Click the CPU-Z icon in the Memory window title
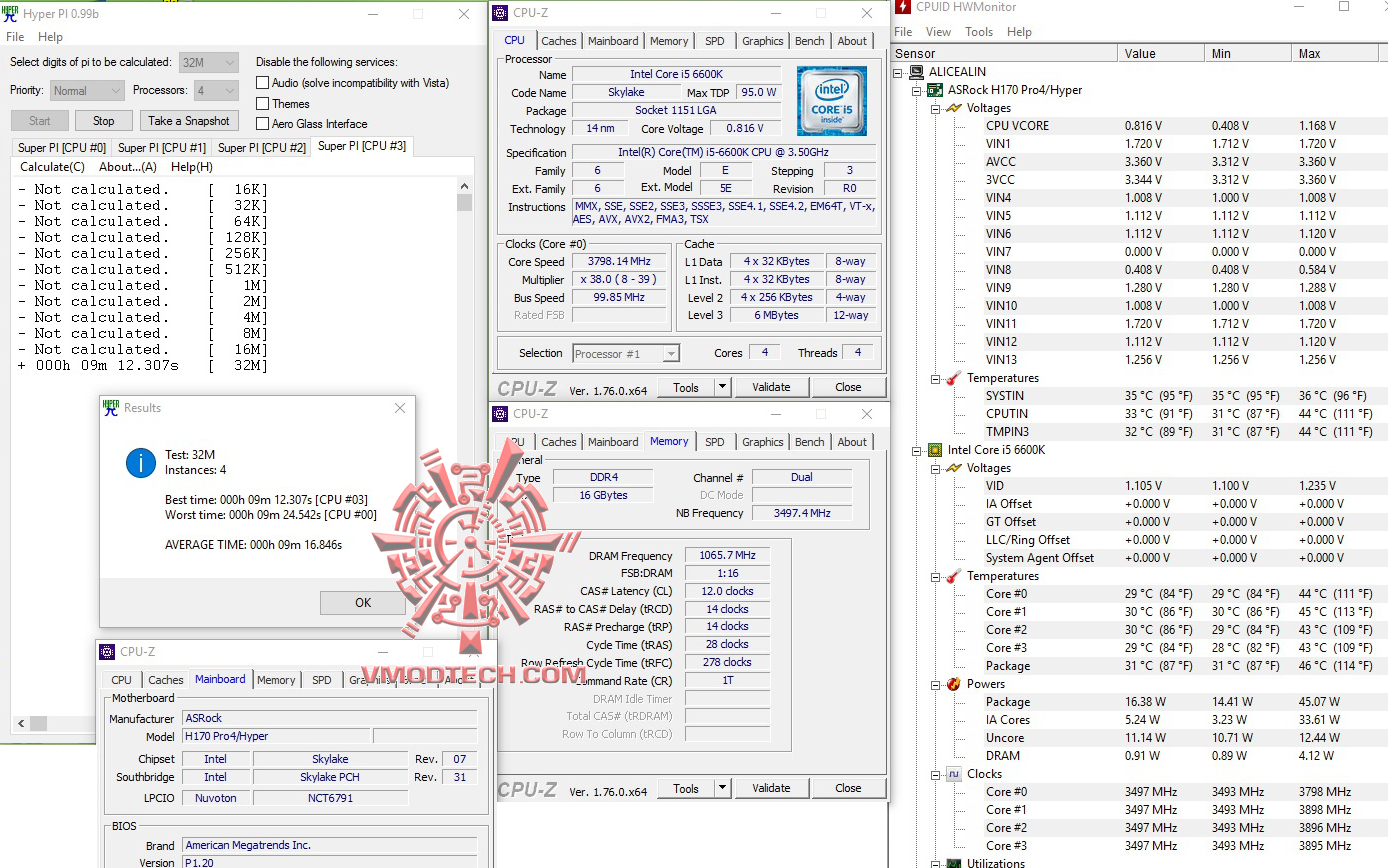Screen dimensions: 1388x868 tap(501, 414)
